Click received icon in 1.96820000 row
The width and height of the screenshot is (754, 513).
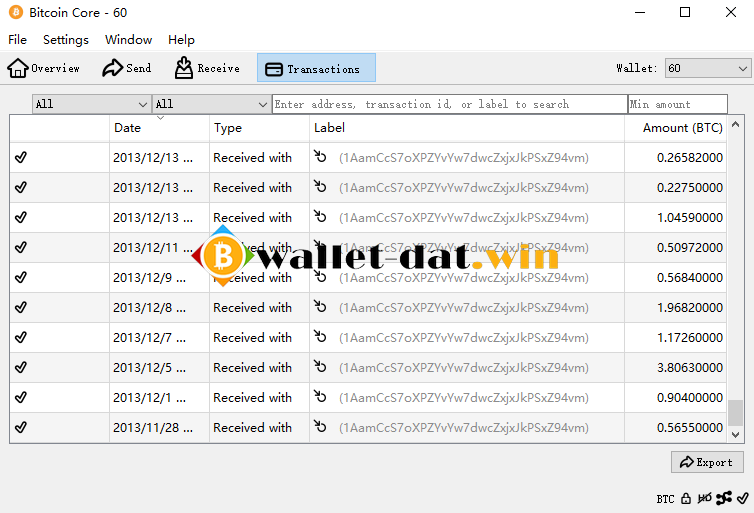click(x=320, y=306)
